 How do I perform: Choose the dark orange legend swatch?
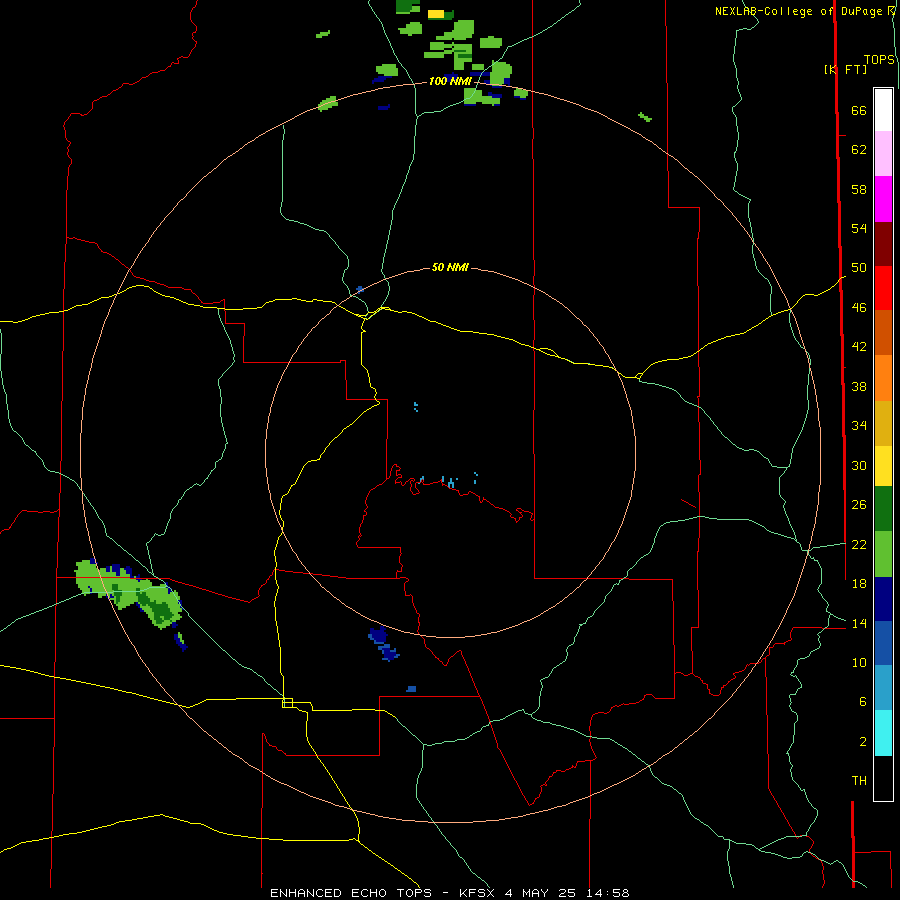(x=883, y=332)
